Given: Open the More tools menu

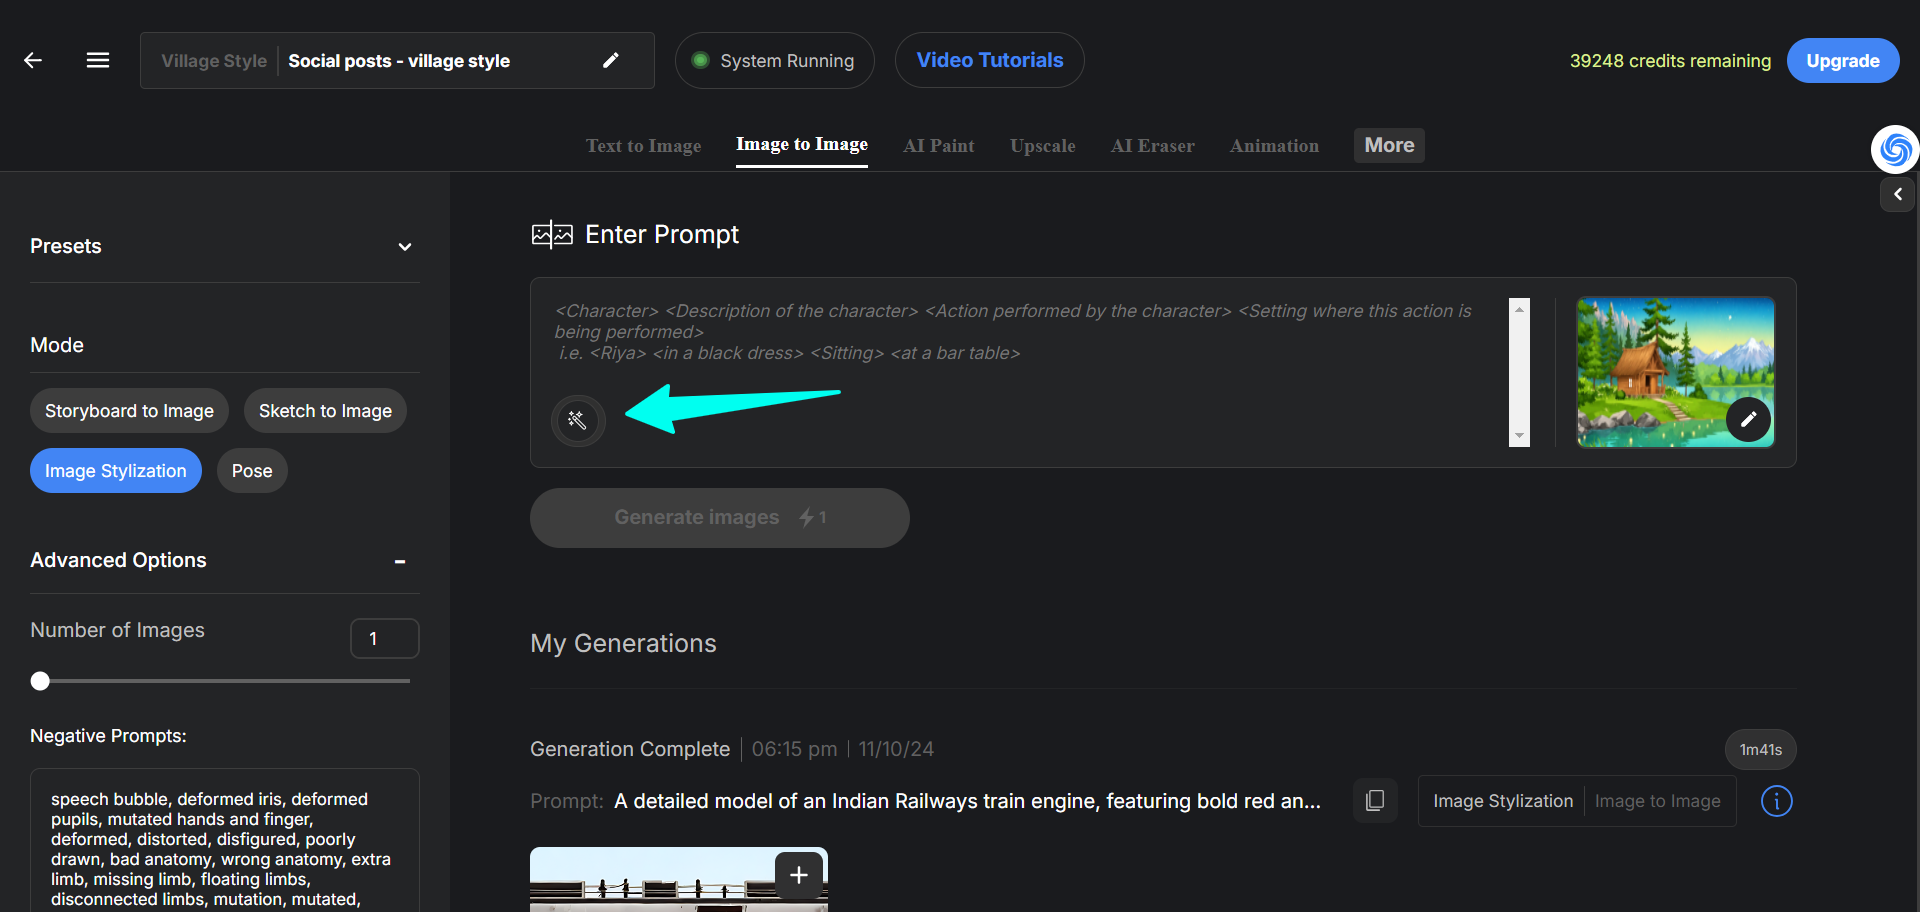Looking at the screenshot, I should (1389, 145).
